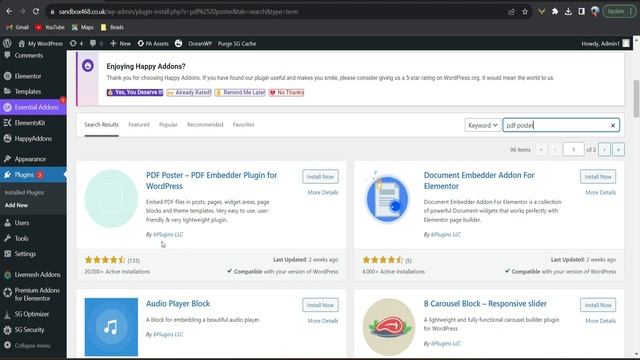Open HappyAddons sidebar item
640x360 pixels.
click(x=33, y=139)
